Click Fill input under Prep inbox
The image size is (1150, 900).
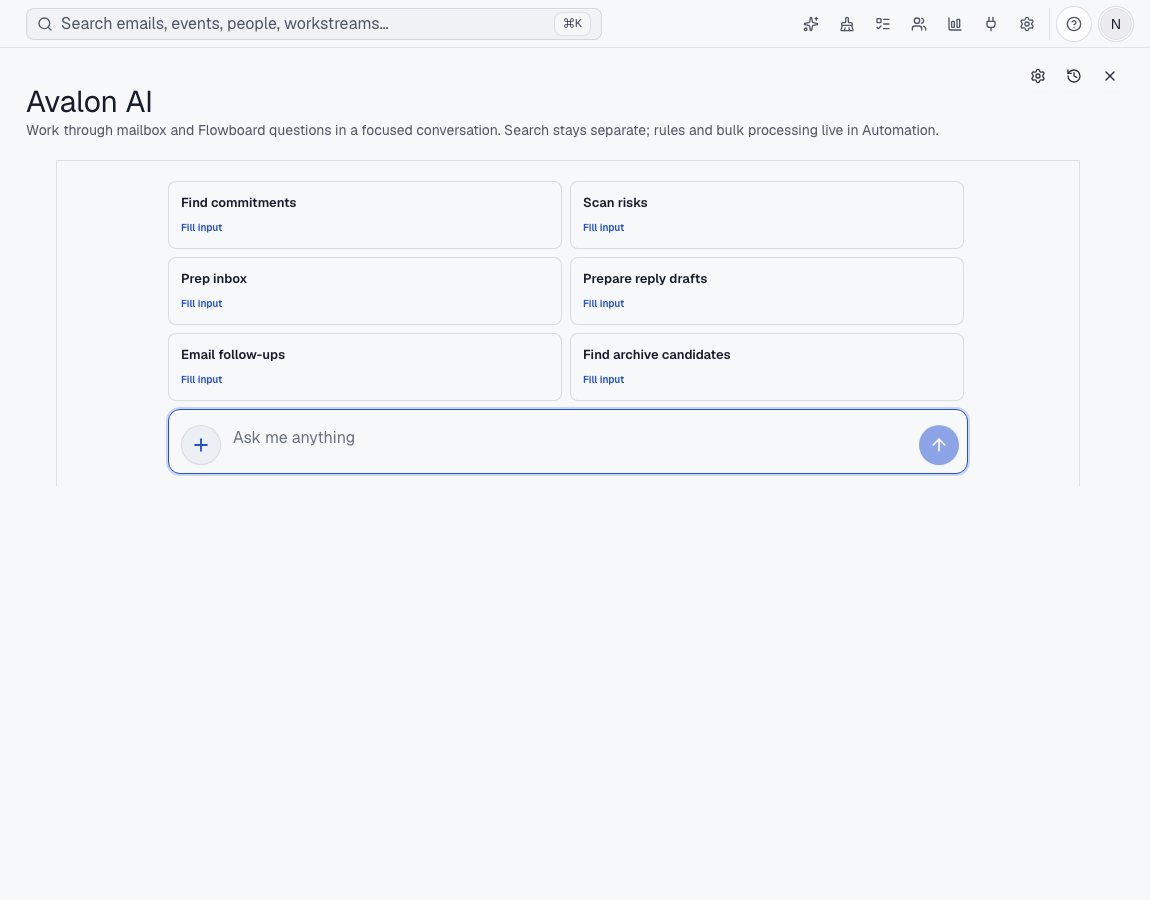point(202,304)
